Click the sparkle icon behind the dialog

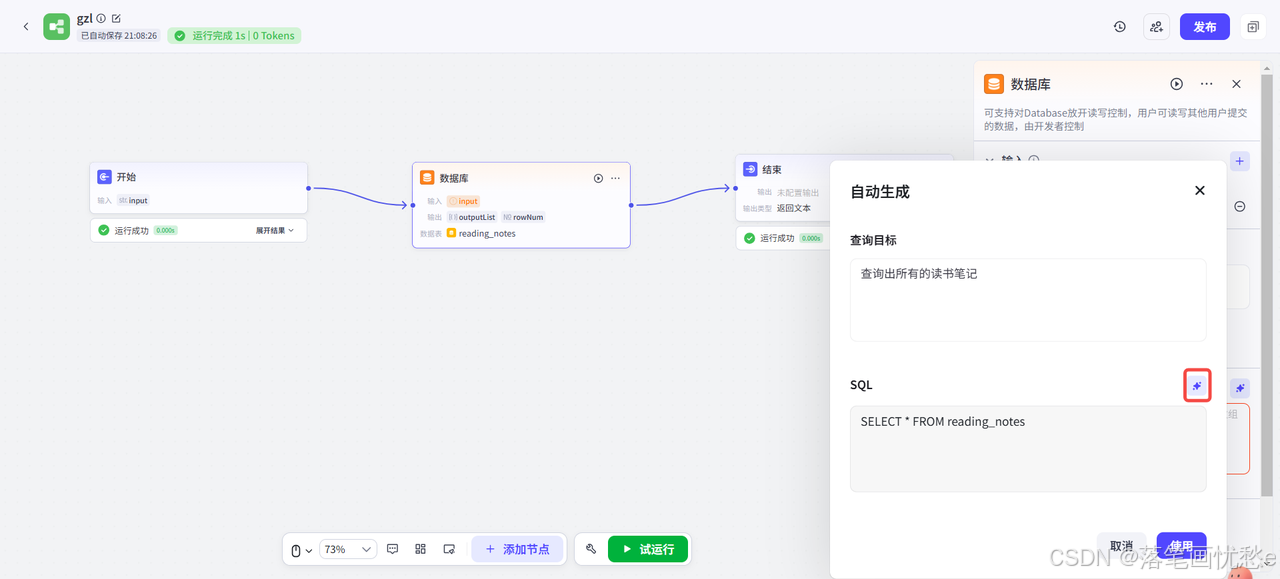[1240, 388]
